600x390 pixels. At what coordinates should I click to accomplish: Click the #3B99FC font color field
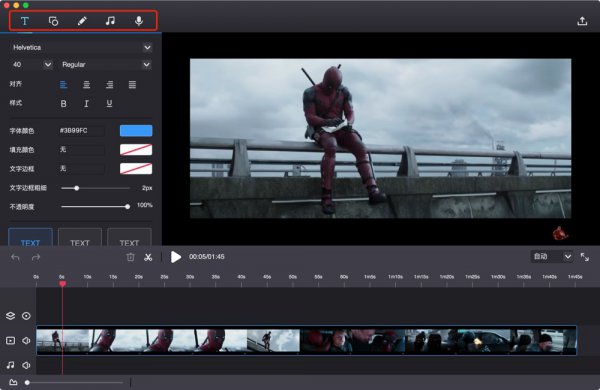81,131
